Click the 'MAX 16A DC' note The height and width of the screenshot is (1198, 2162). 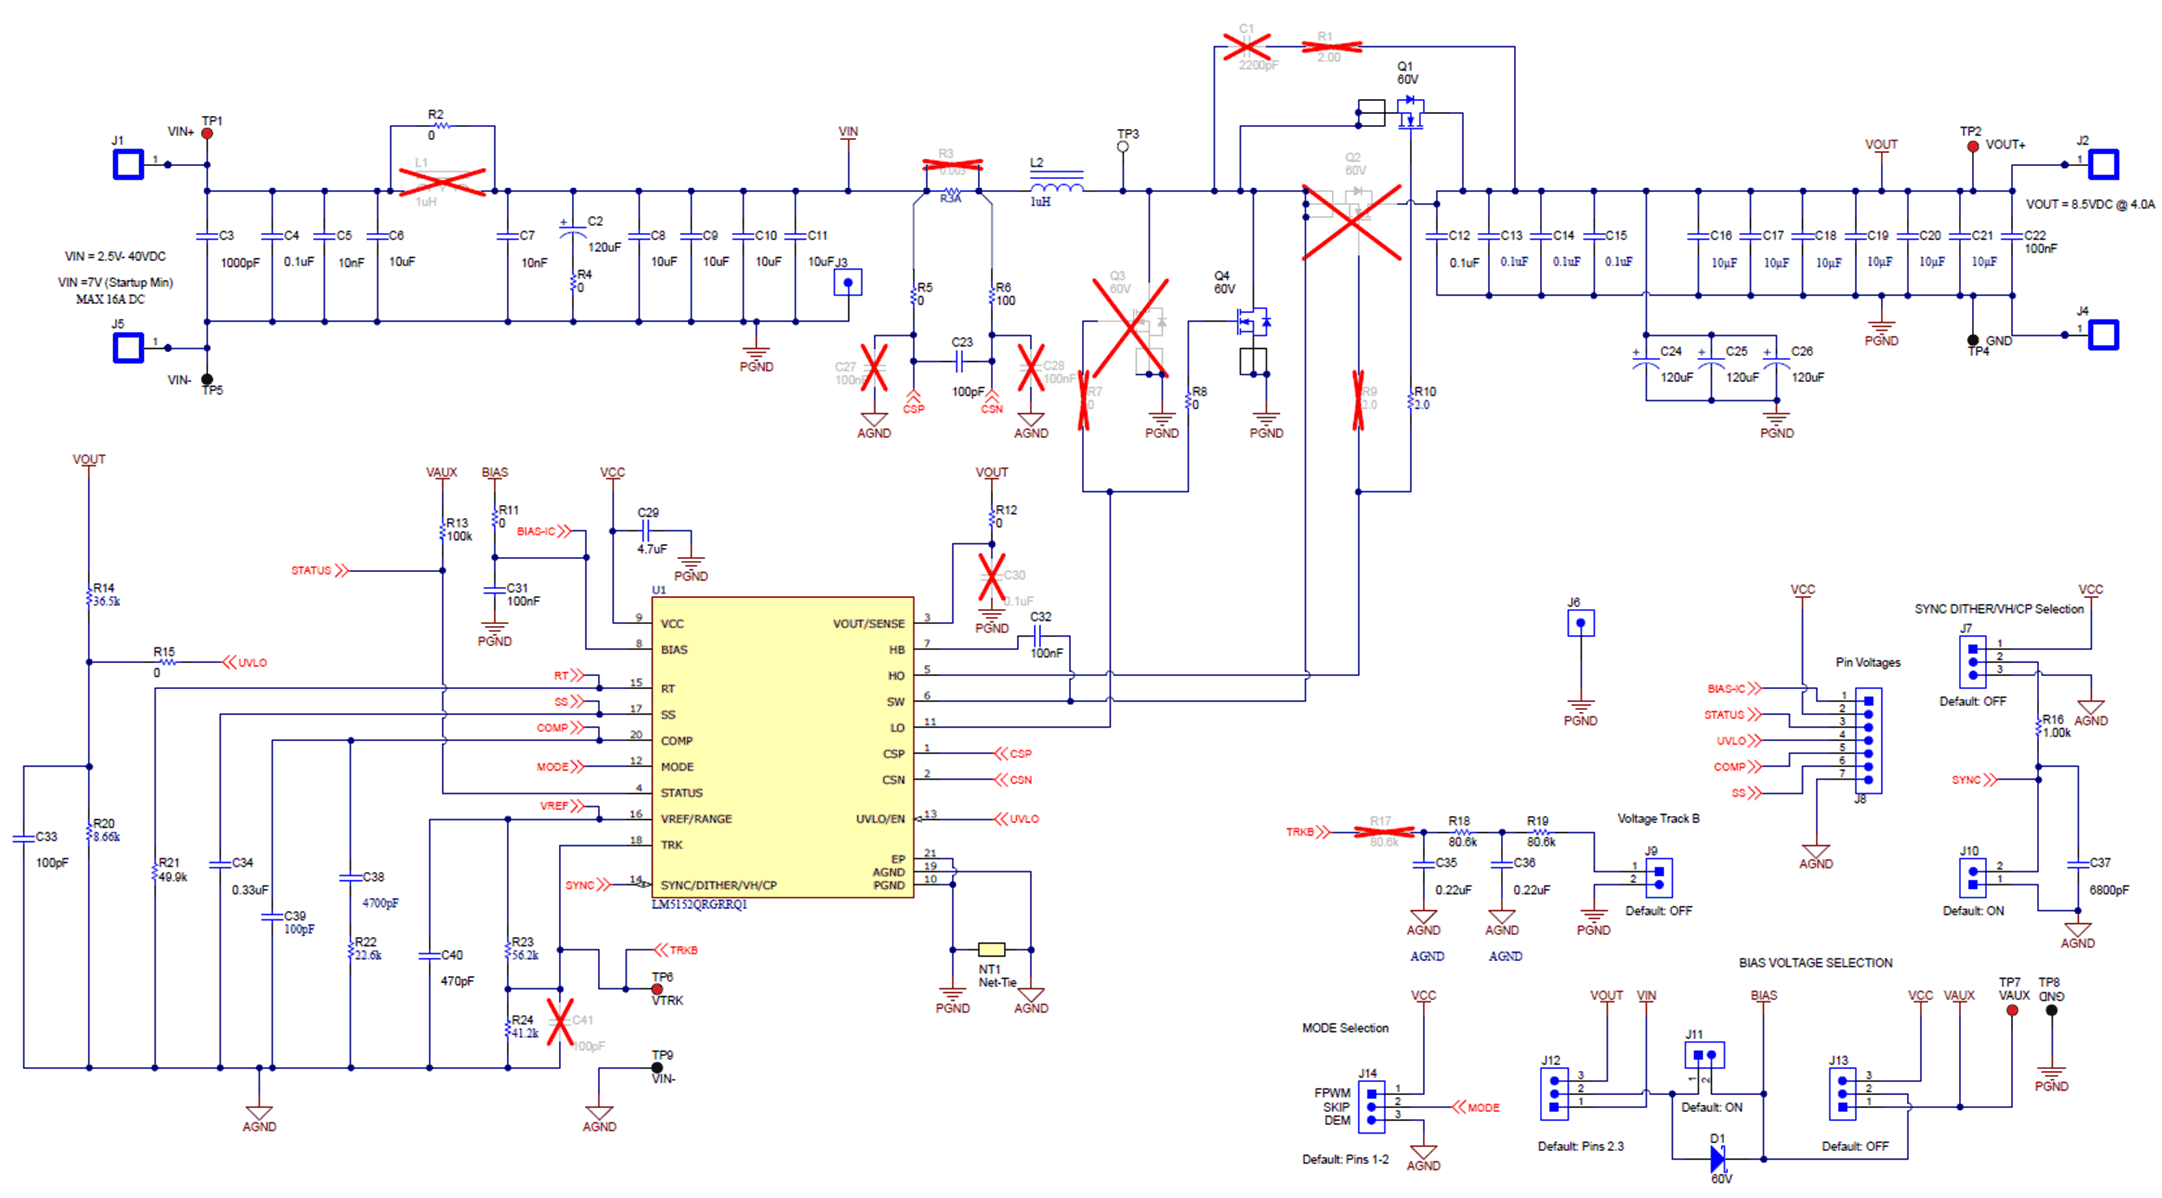click(x=110, y=299)
